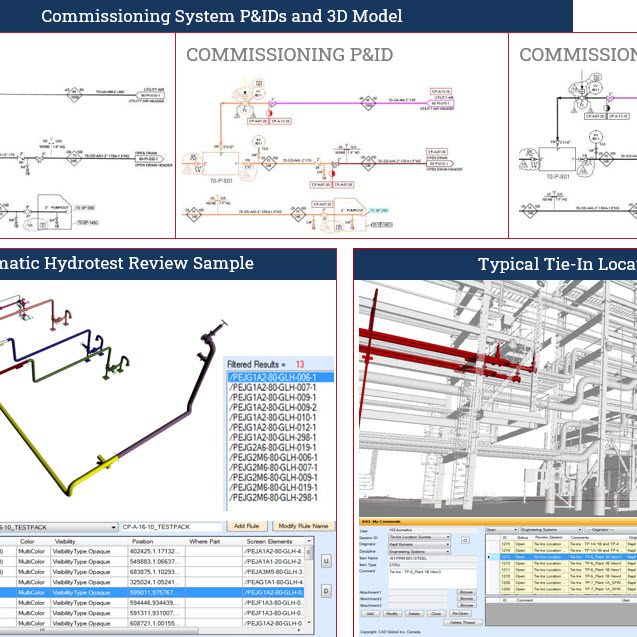
Task: Select filtered result /PEJG1A2-80-GLH-009-1
Action: click(280, 397)
